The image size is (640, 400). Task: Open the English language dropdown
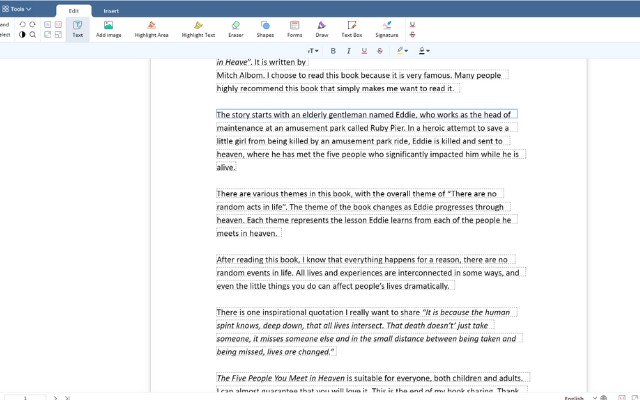[x=580, y=398]
